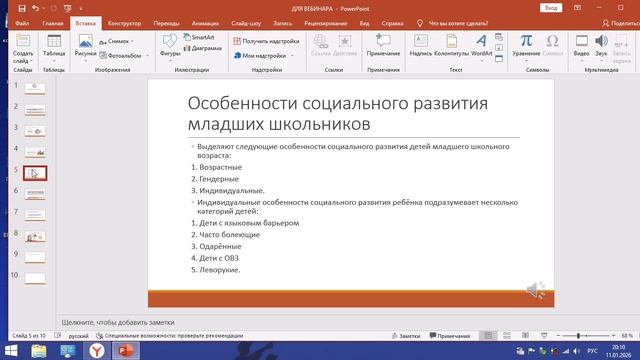This screenshot has height=360, width=640.
Task: Open the Снимок dropdown arrow
Action: pos(132,41)
